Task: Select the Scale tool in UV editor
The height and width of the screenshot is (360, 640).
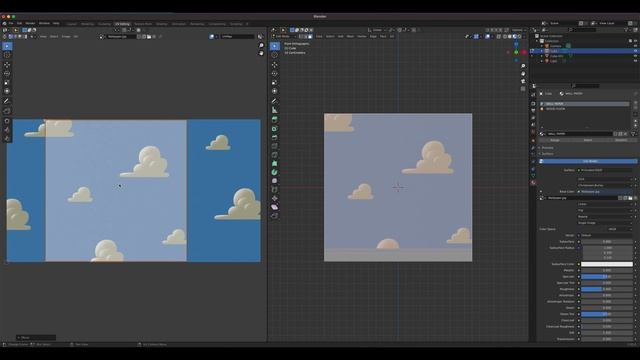Action: (7, 82)
